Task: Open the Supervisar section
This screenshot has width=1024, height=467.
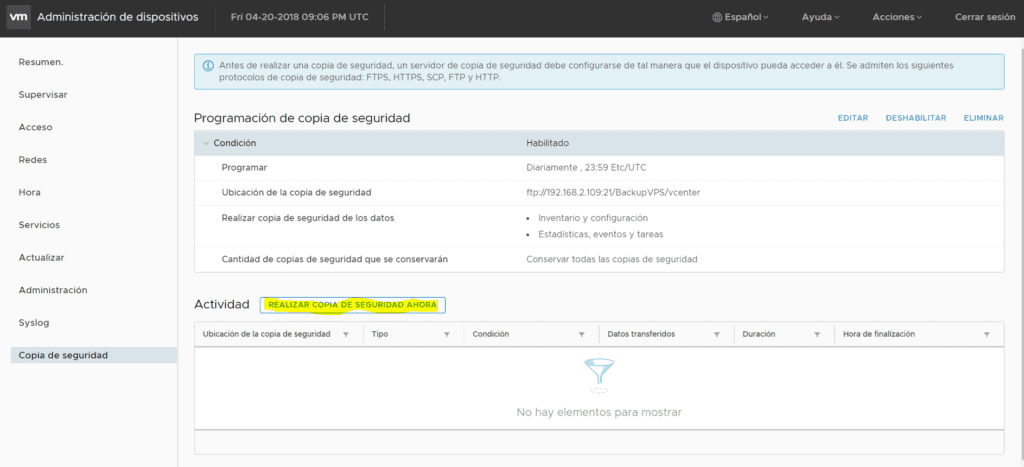Action: (43, 95)
